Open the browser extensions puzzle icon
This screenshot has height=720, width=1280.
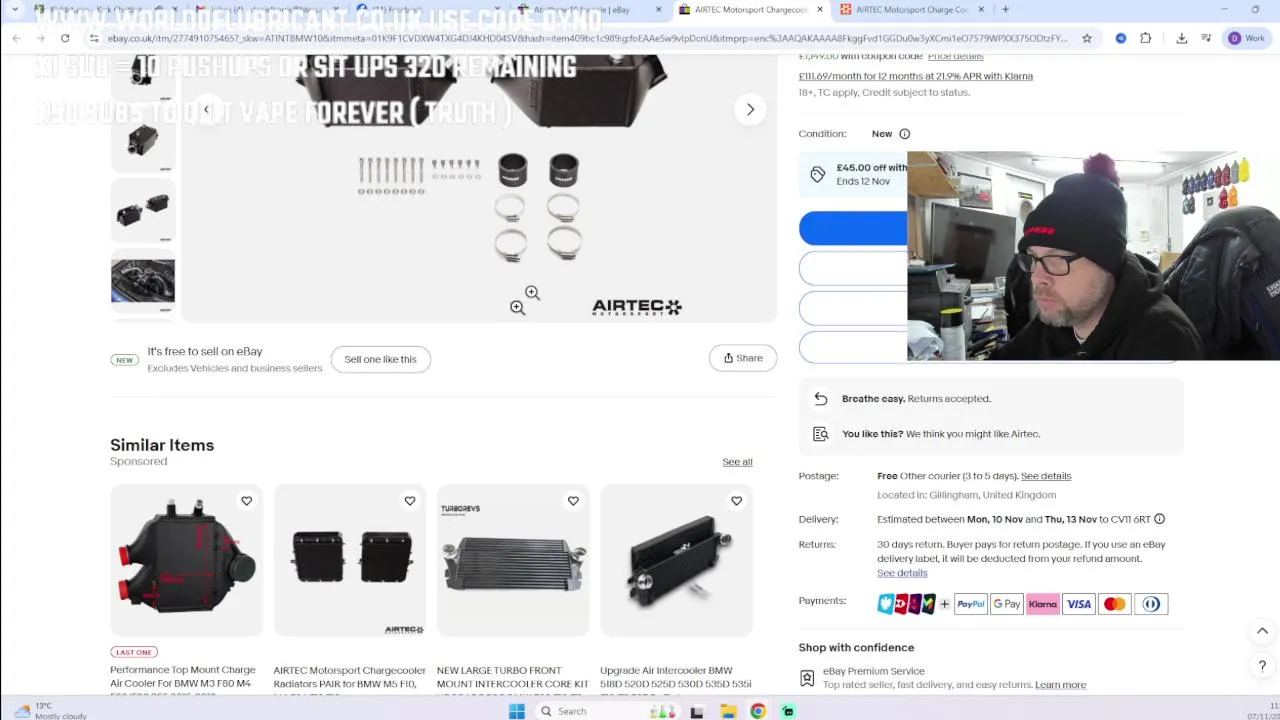coord(1146,38)
